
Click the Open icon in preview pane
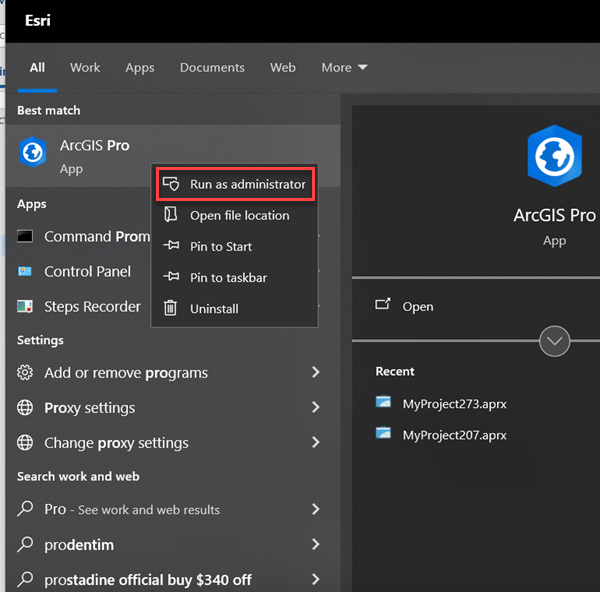383,304
